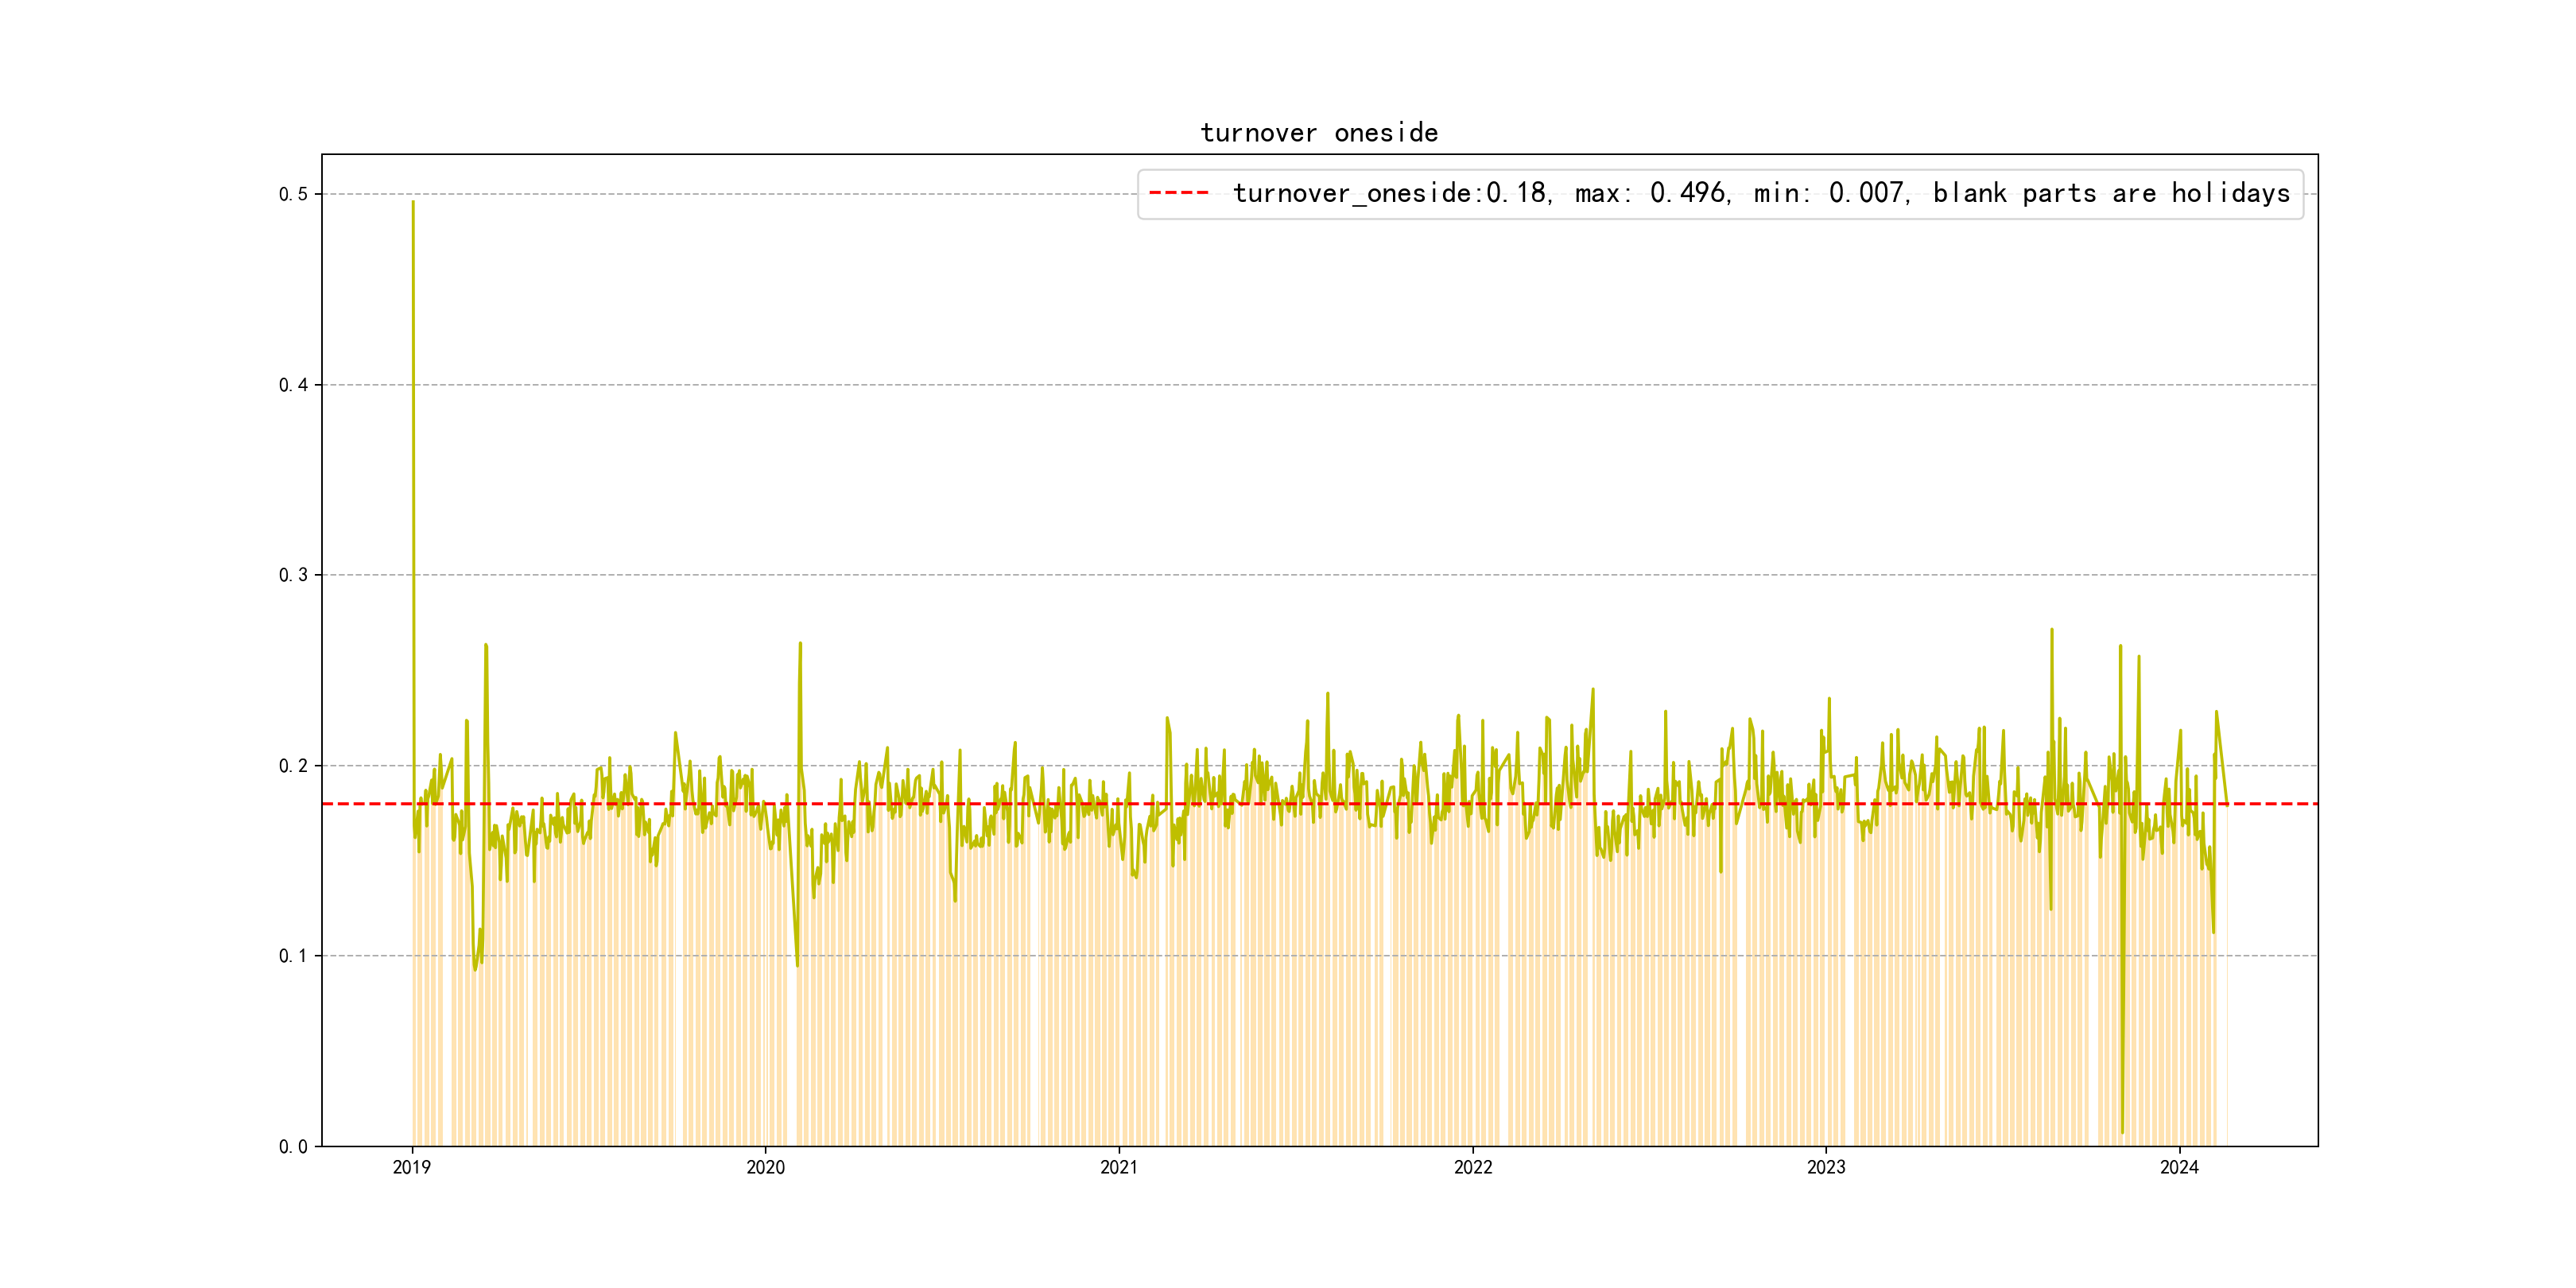Click the 2024 x-axis tick label
Viewport: 2576px width, 1288px height.
coord(2180,1167)
